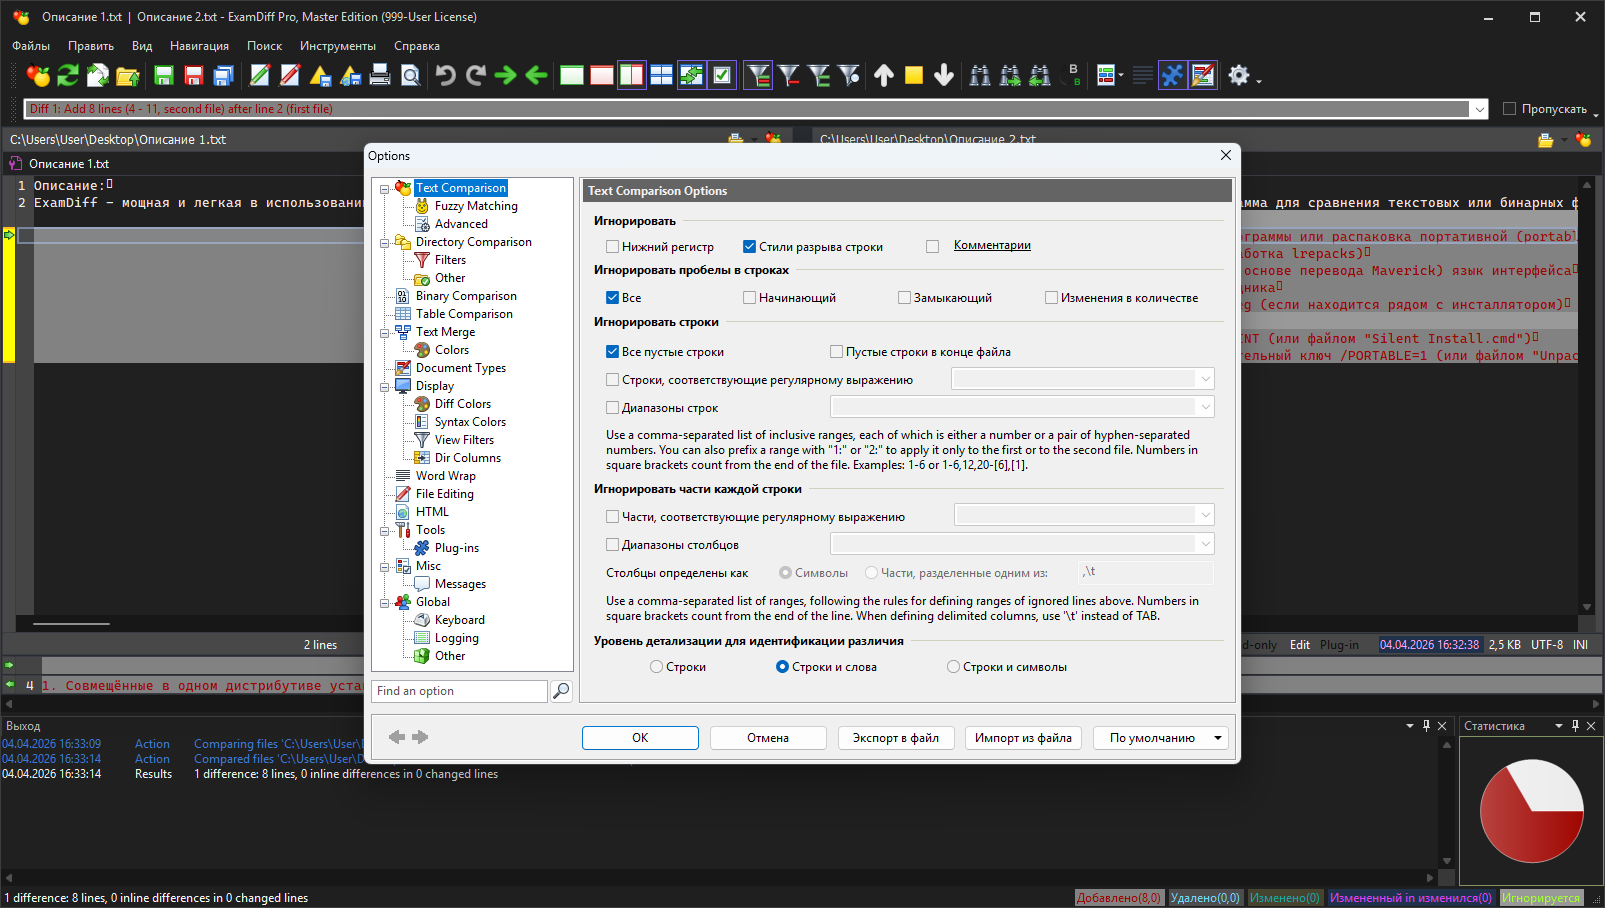Open the Инструменты menu
The image size is (1605, 908).
(338, 46)
